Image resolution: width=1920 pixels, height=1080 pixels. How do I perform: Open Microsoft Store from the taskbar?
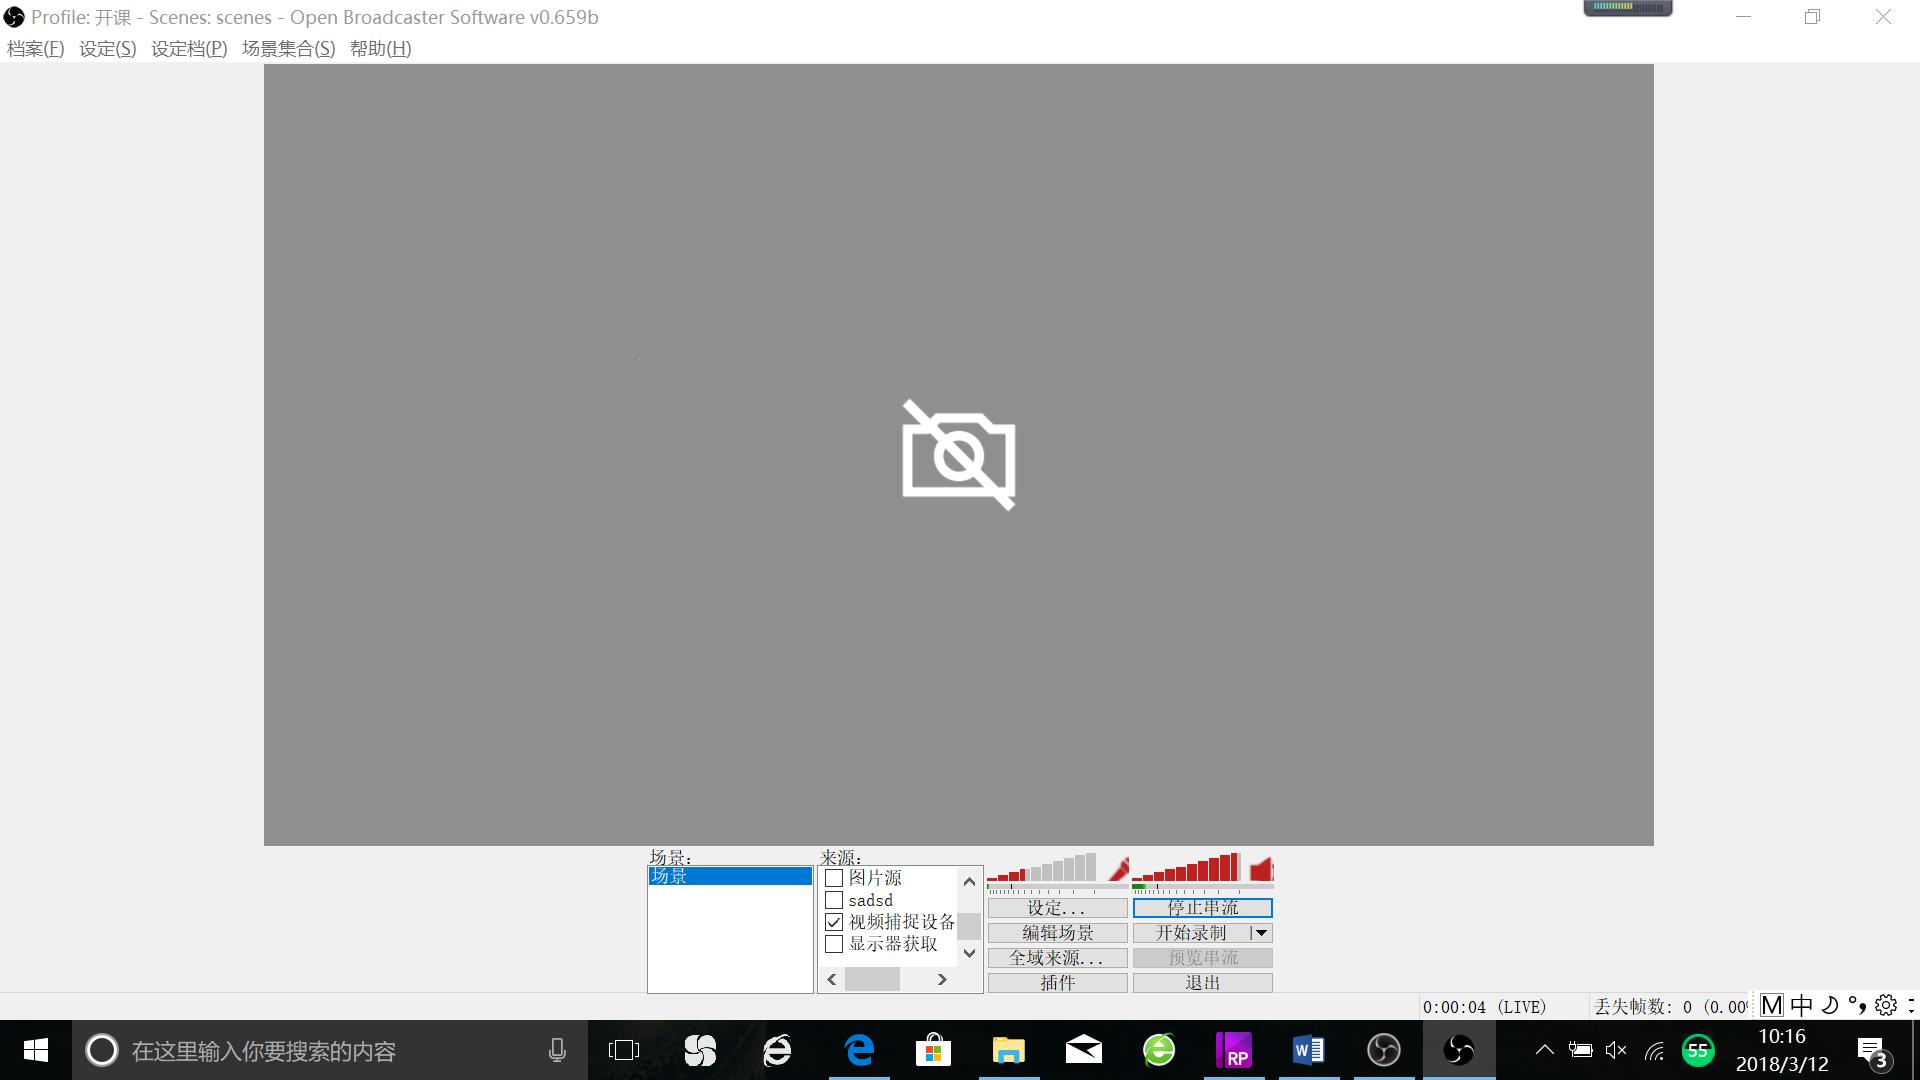tap(933, 1050)
